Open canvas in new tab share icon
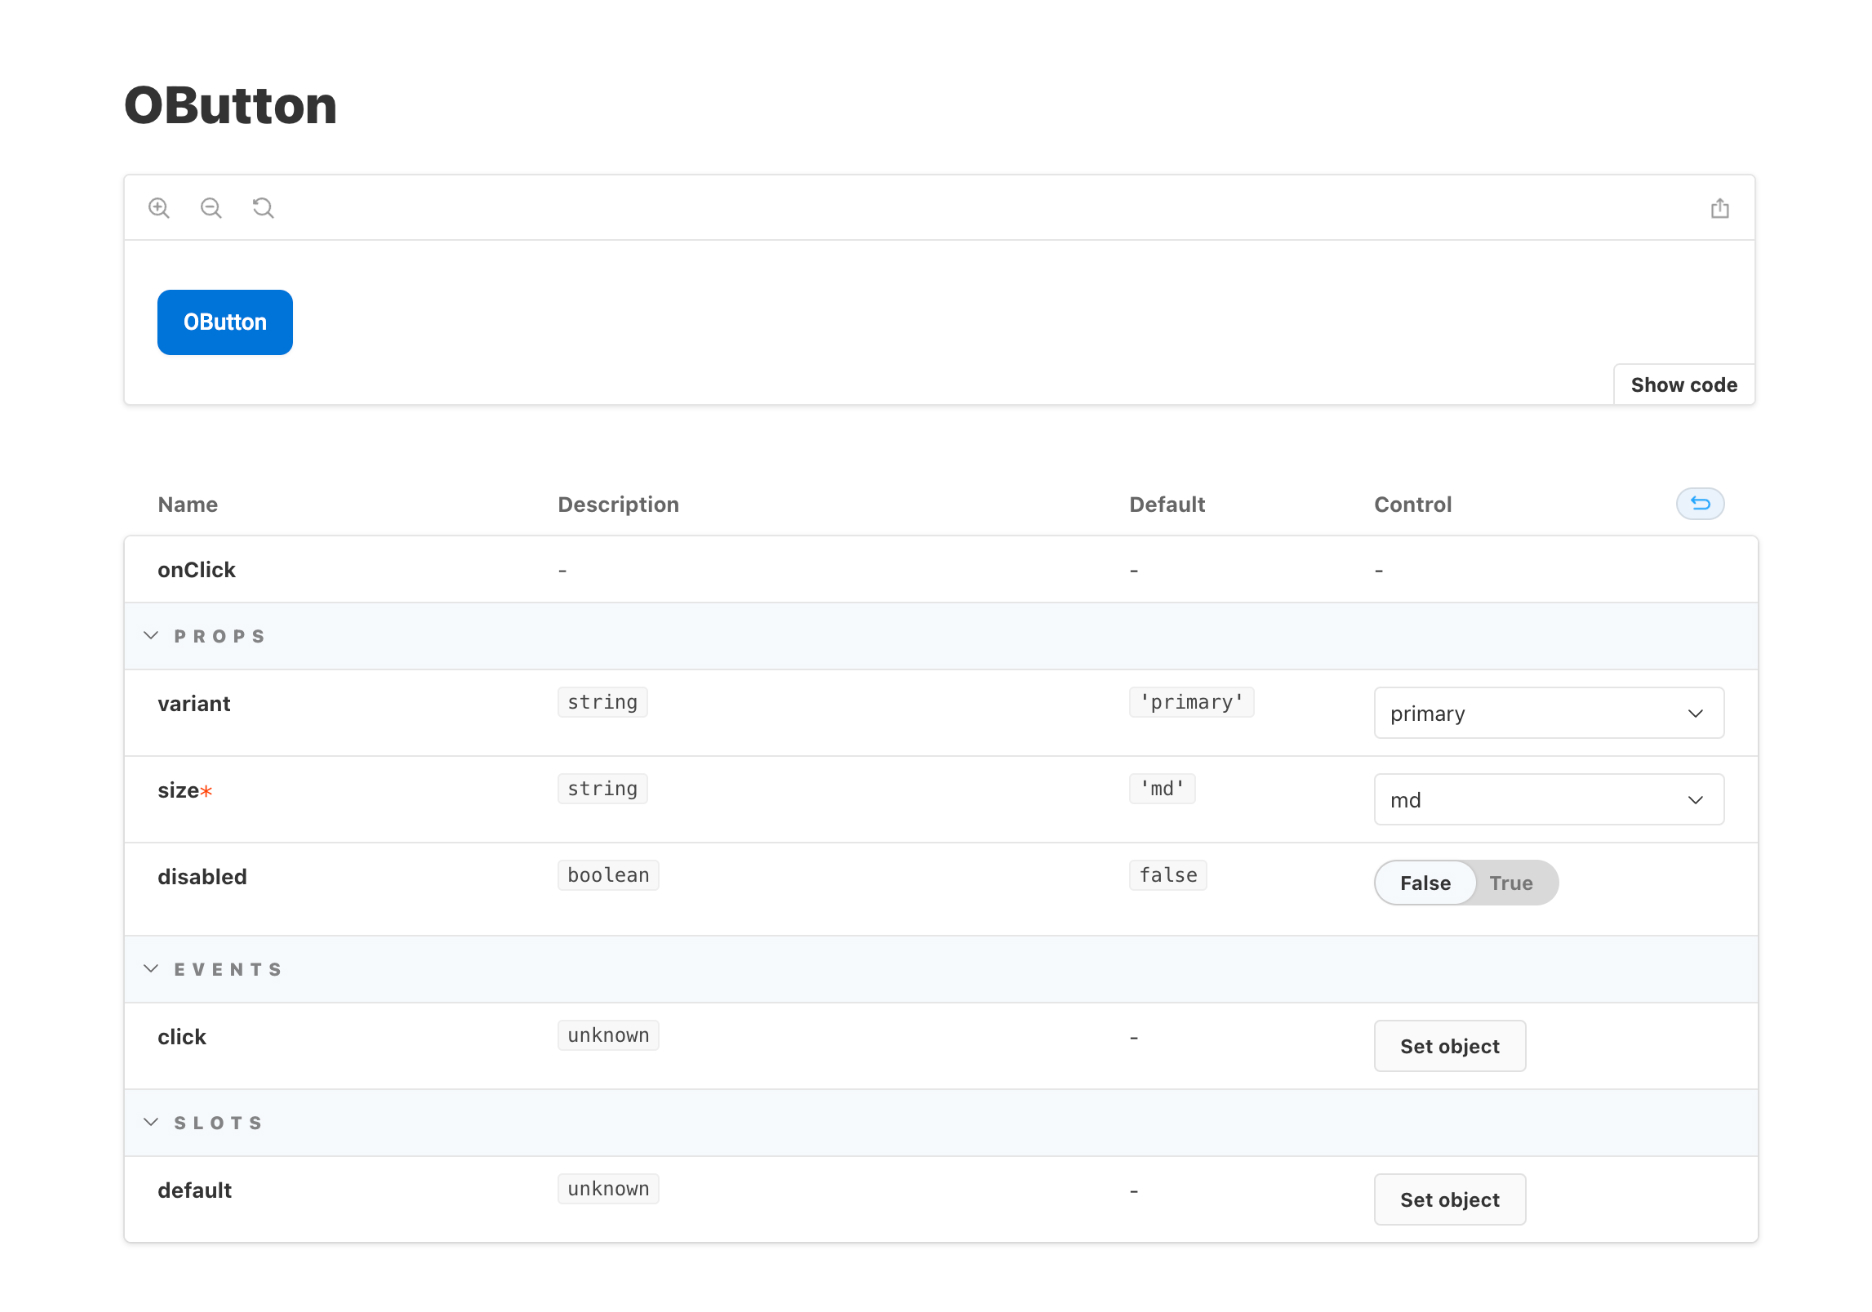Screen dimensions: 1872x1312 (x=1719, y=208)
